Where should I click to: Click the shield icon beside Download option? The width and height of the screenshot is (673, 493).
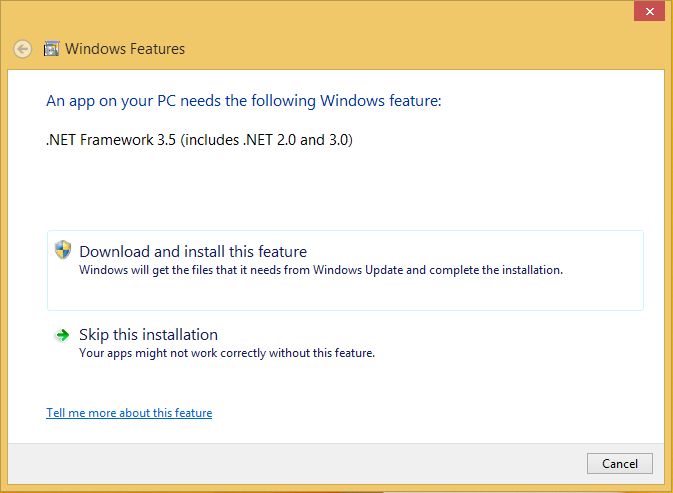coord(63,251)
